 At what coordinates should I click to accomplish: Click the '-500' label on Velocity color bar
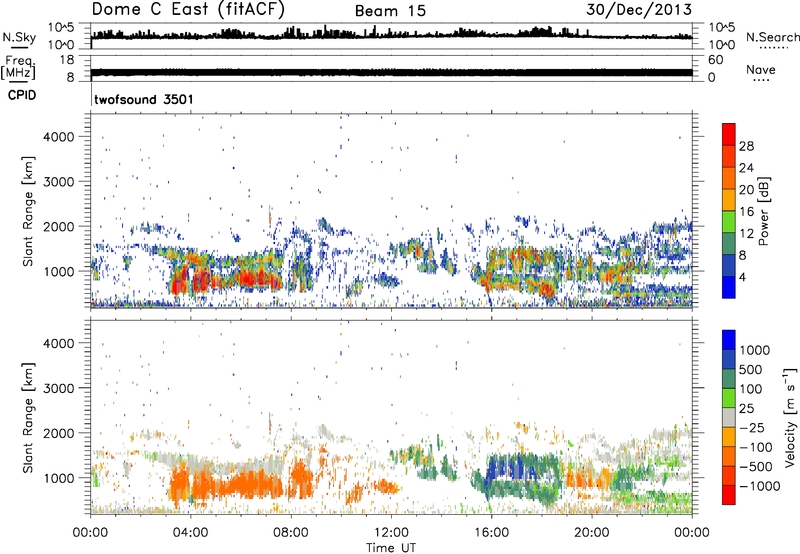756,466
